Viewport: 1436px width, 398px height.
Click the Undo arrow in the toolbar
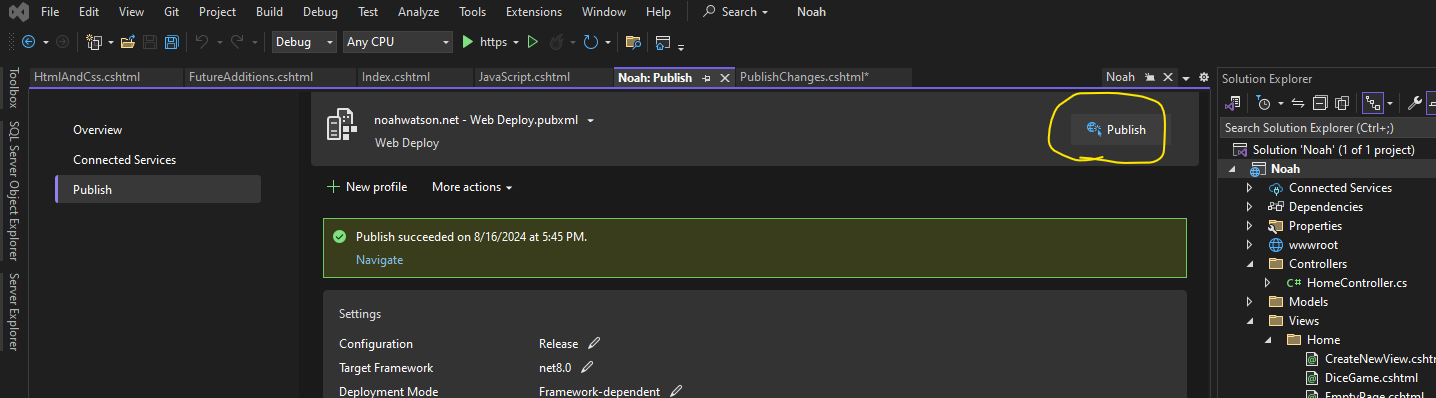coord(201,42)
